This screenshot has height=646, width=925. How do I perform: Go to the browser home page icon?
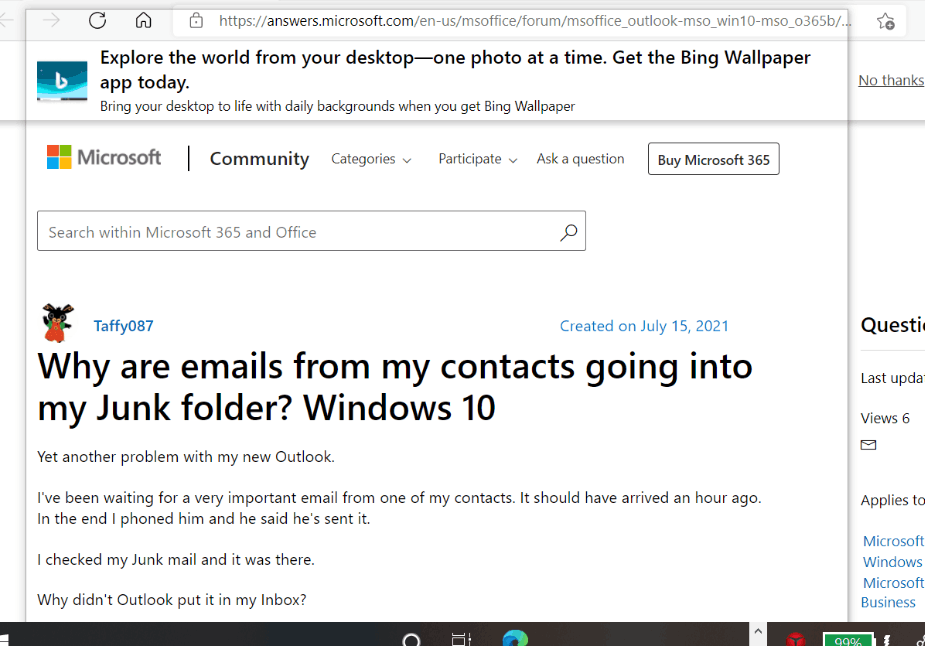tap(143, 21)
